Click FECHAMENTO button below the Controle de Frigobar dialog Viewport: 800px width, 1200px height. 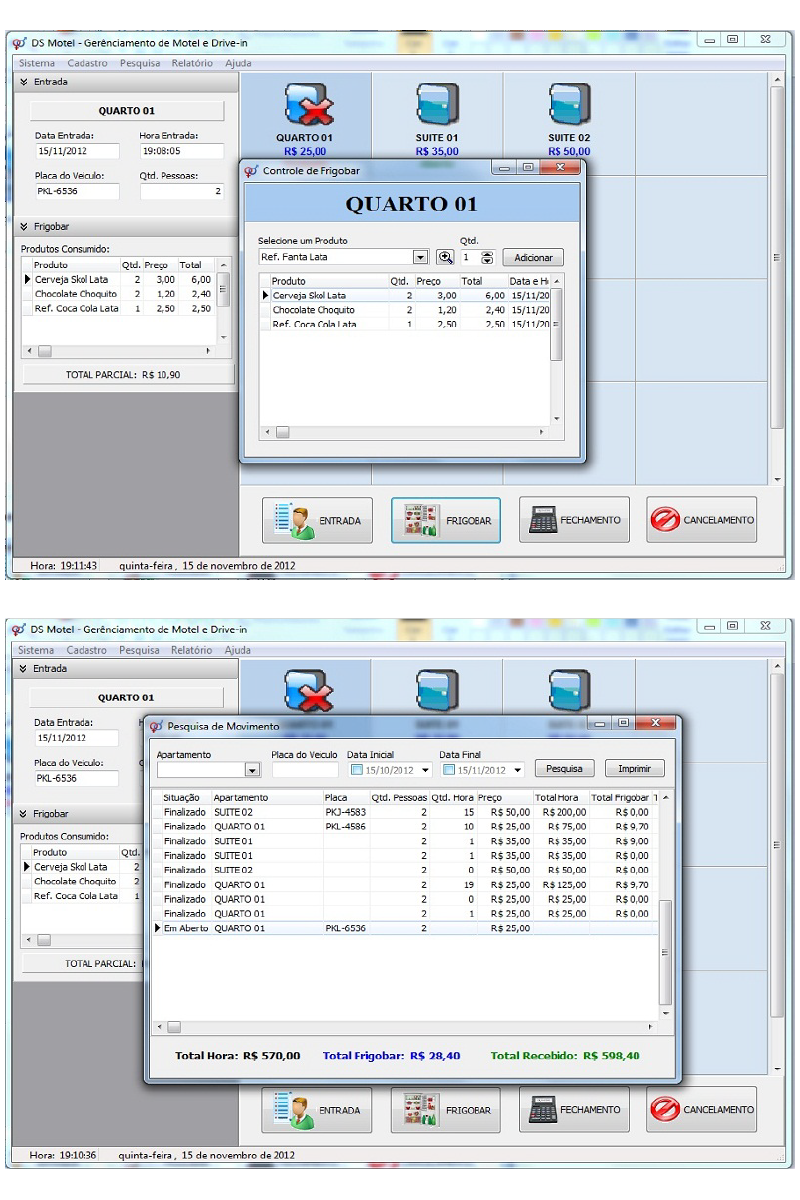coord(574,520)
